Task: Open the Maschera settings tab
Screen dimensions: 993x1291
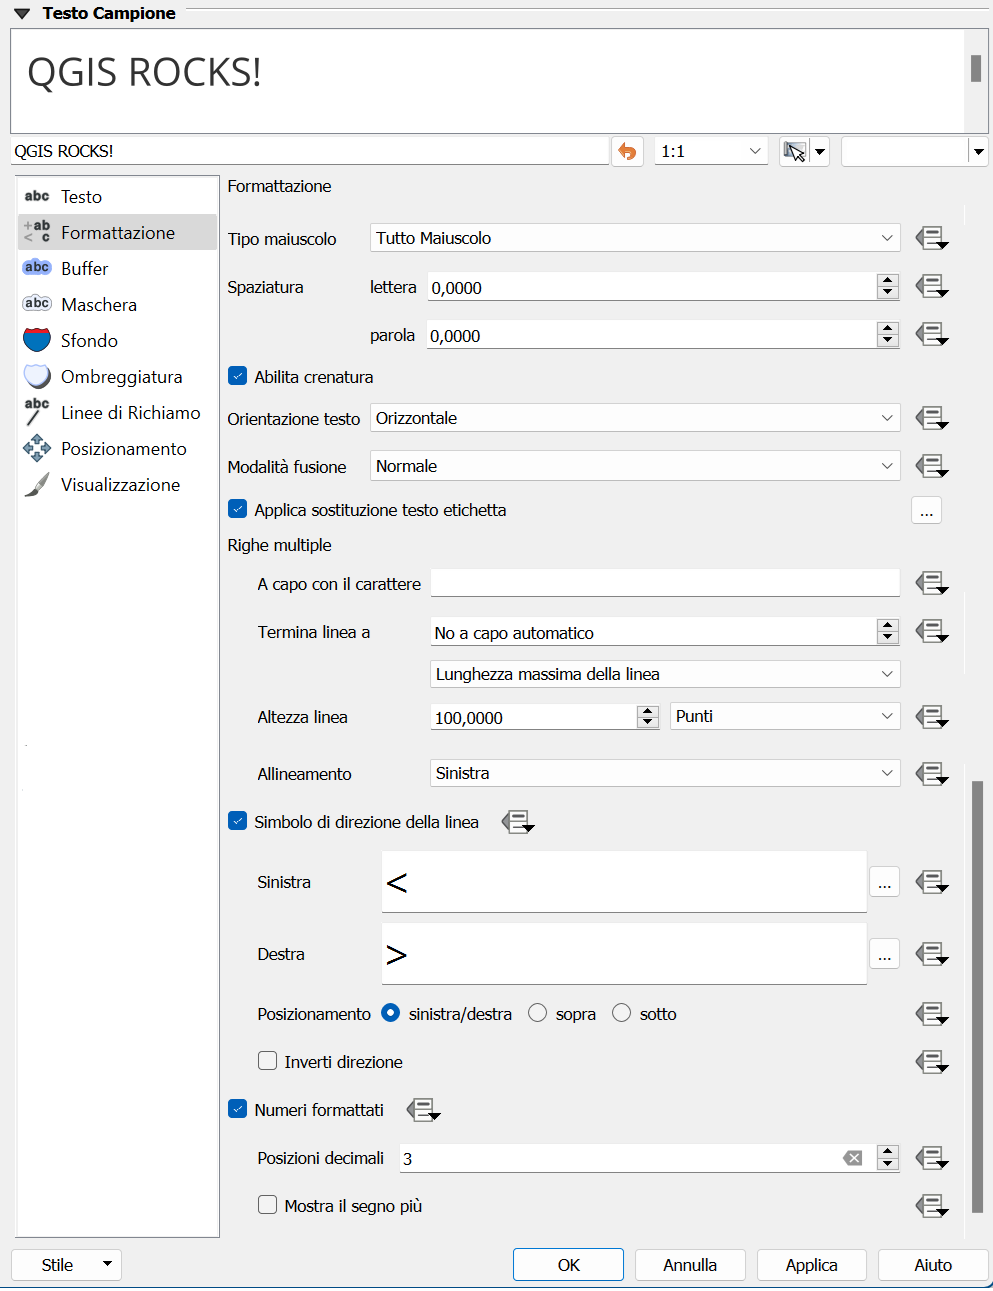Action: tap(118, 304)
